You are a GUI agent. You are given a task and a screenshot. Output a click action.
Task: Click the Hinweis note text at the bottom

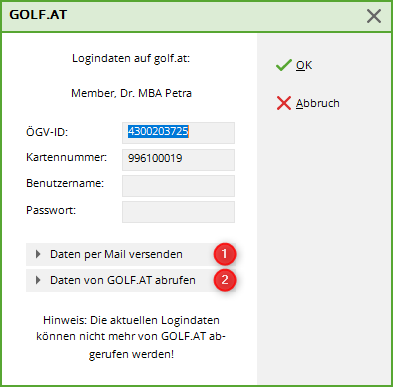[x=131, y=337]
